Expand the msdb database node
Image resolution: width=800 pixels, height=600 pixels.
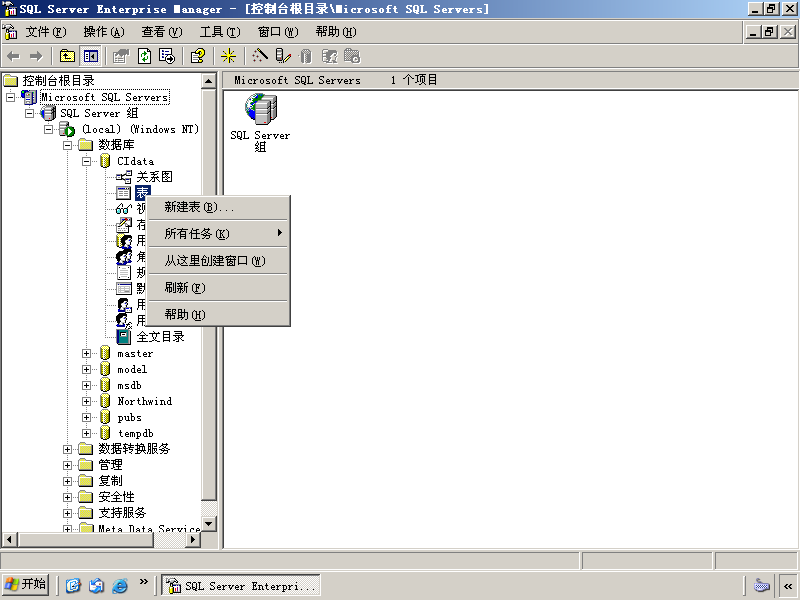87,386
